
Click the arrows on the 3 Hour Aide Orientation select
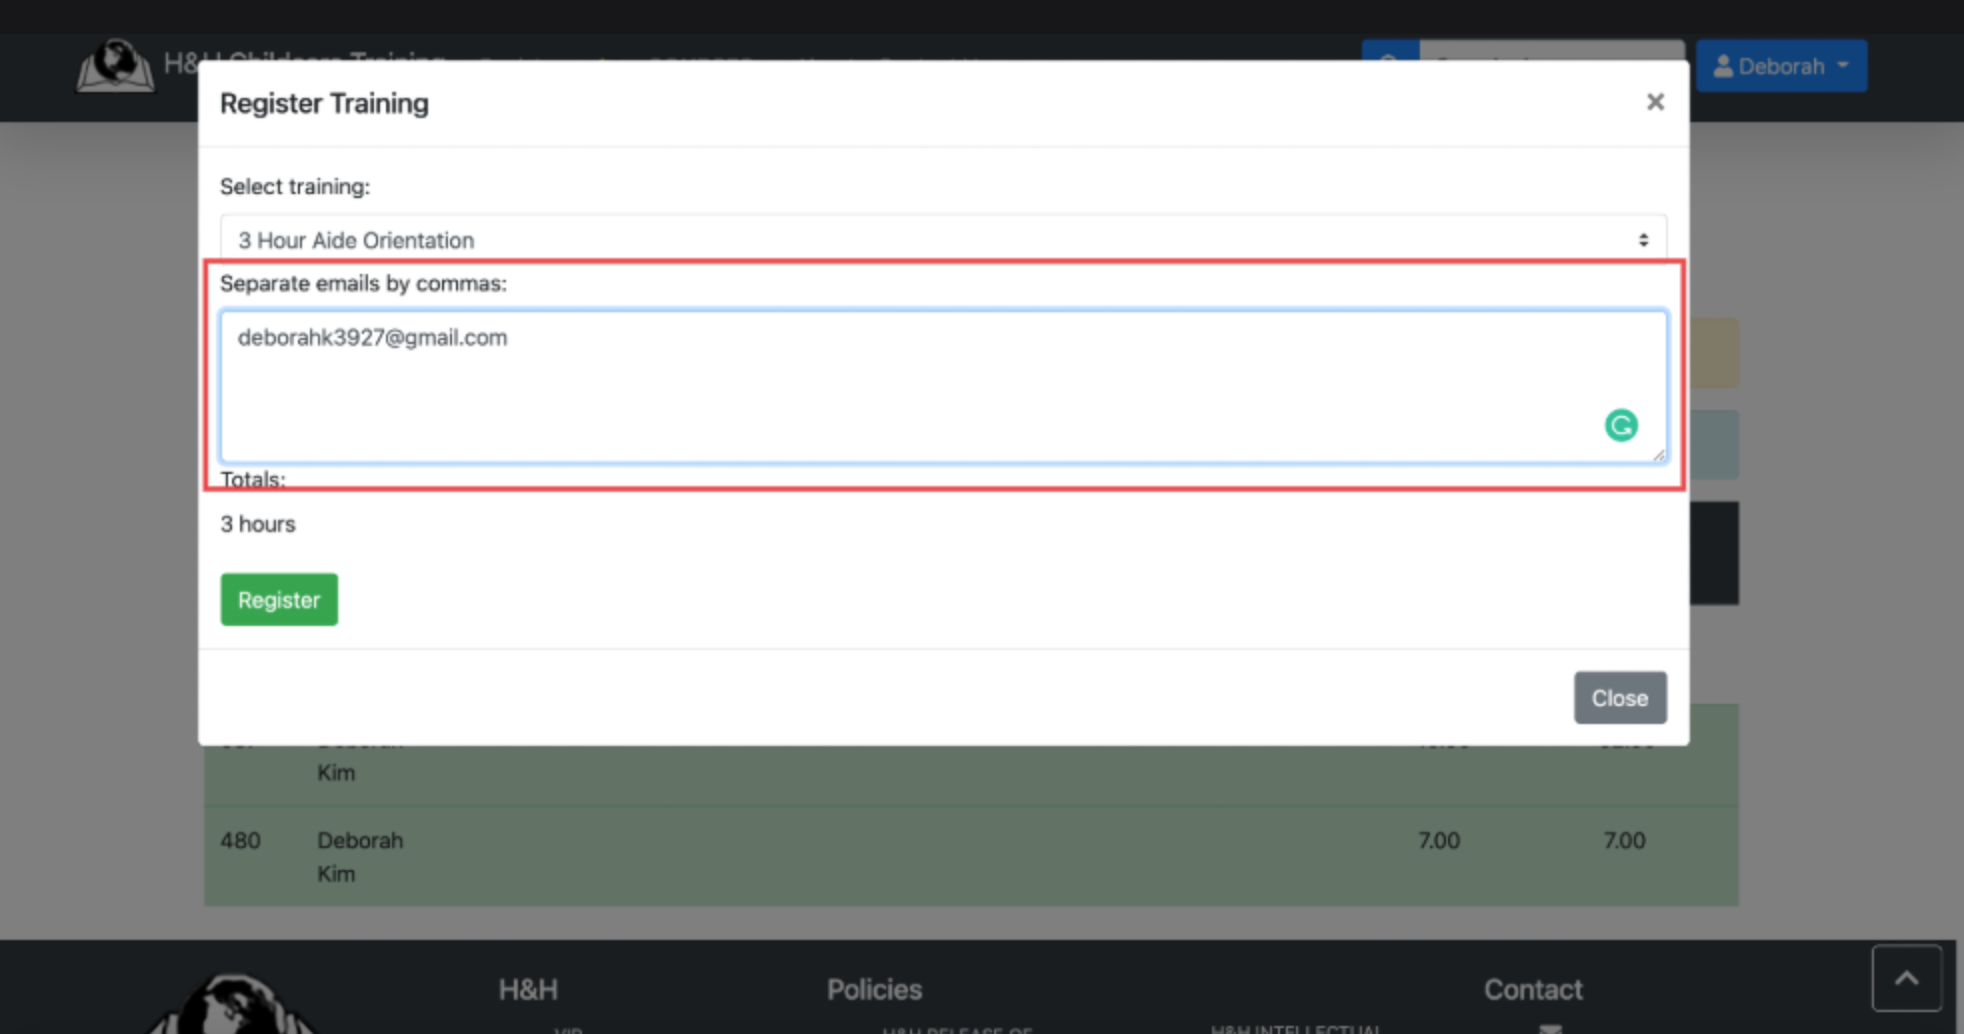(1642, 240)
